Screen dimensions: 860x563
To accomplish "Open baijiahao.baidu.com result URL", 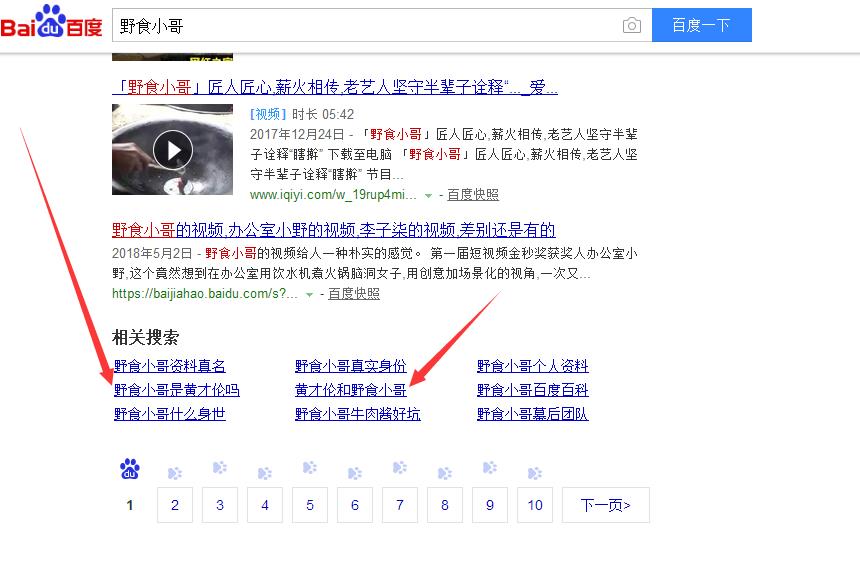I will pyautogui.click(x=205, y=294).
